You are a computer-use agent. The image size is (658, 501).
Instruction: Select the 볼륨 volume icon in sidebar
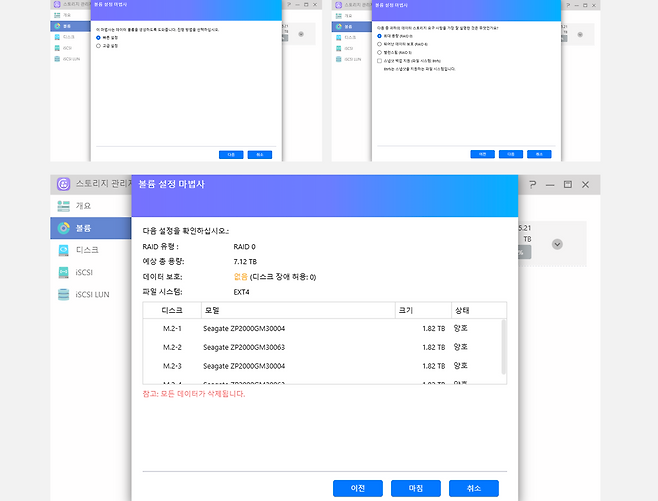coord(63,228)
